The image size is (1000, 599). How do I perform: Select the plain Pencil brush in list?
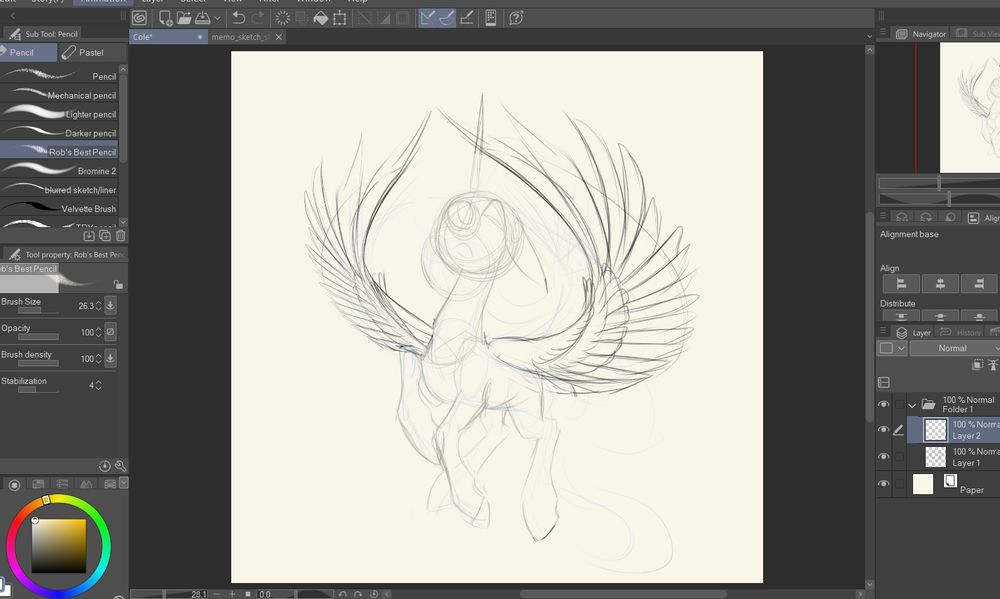59,76
